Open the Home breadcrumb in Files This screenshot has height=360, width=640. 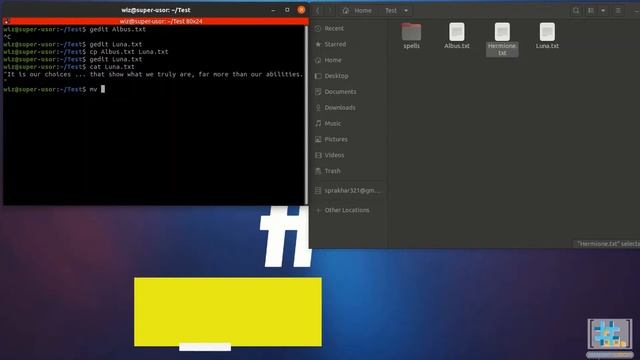357,11
